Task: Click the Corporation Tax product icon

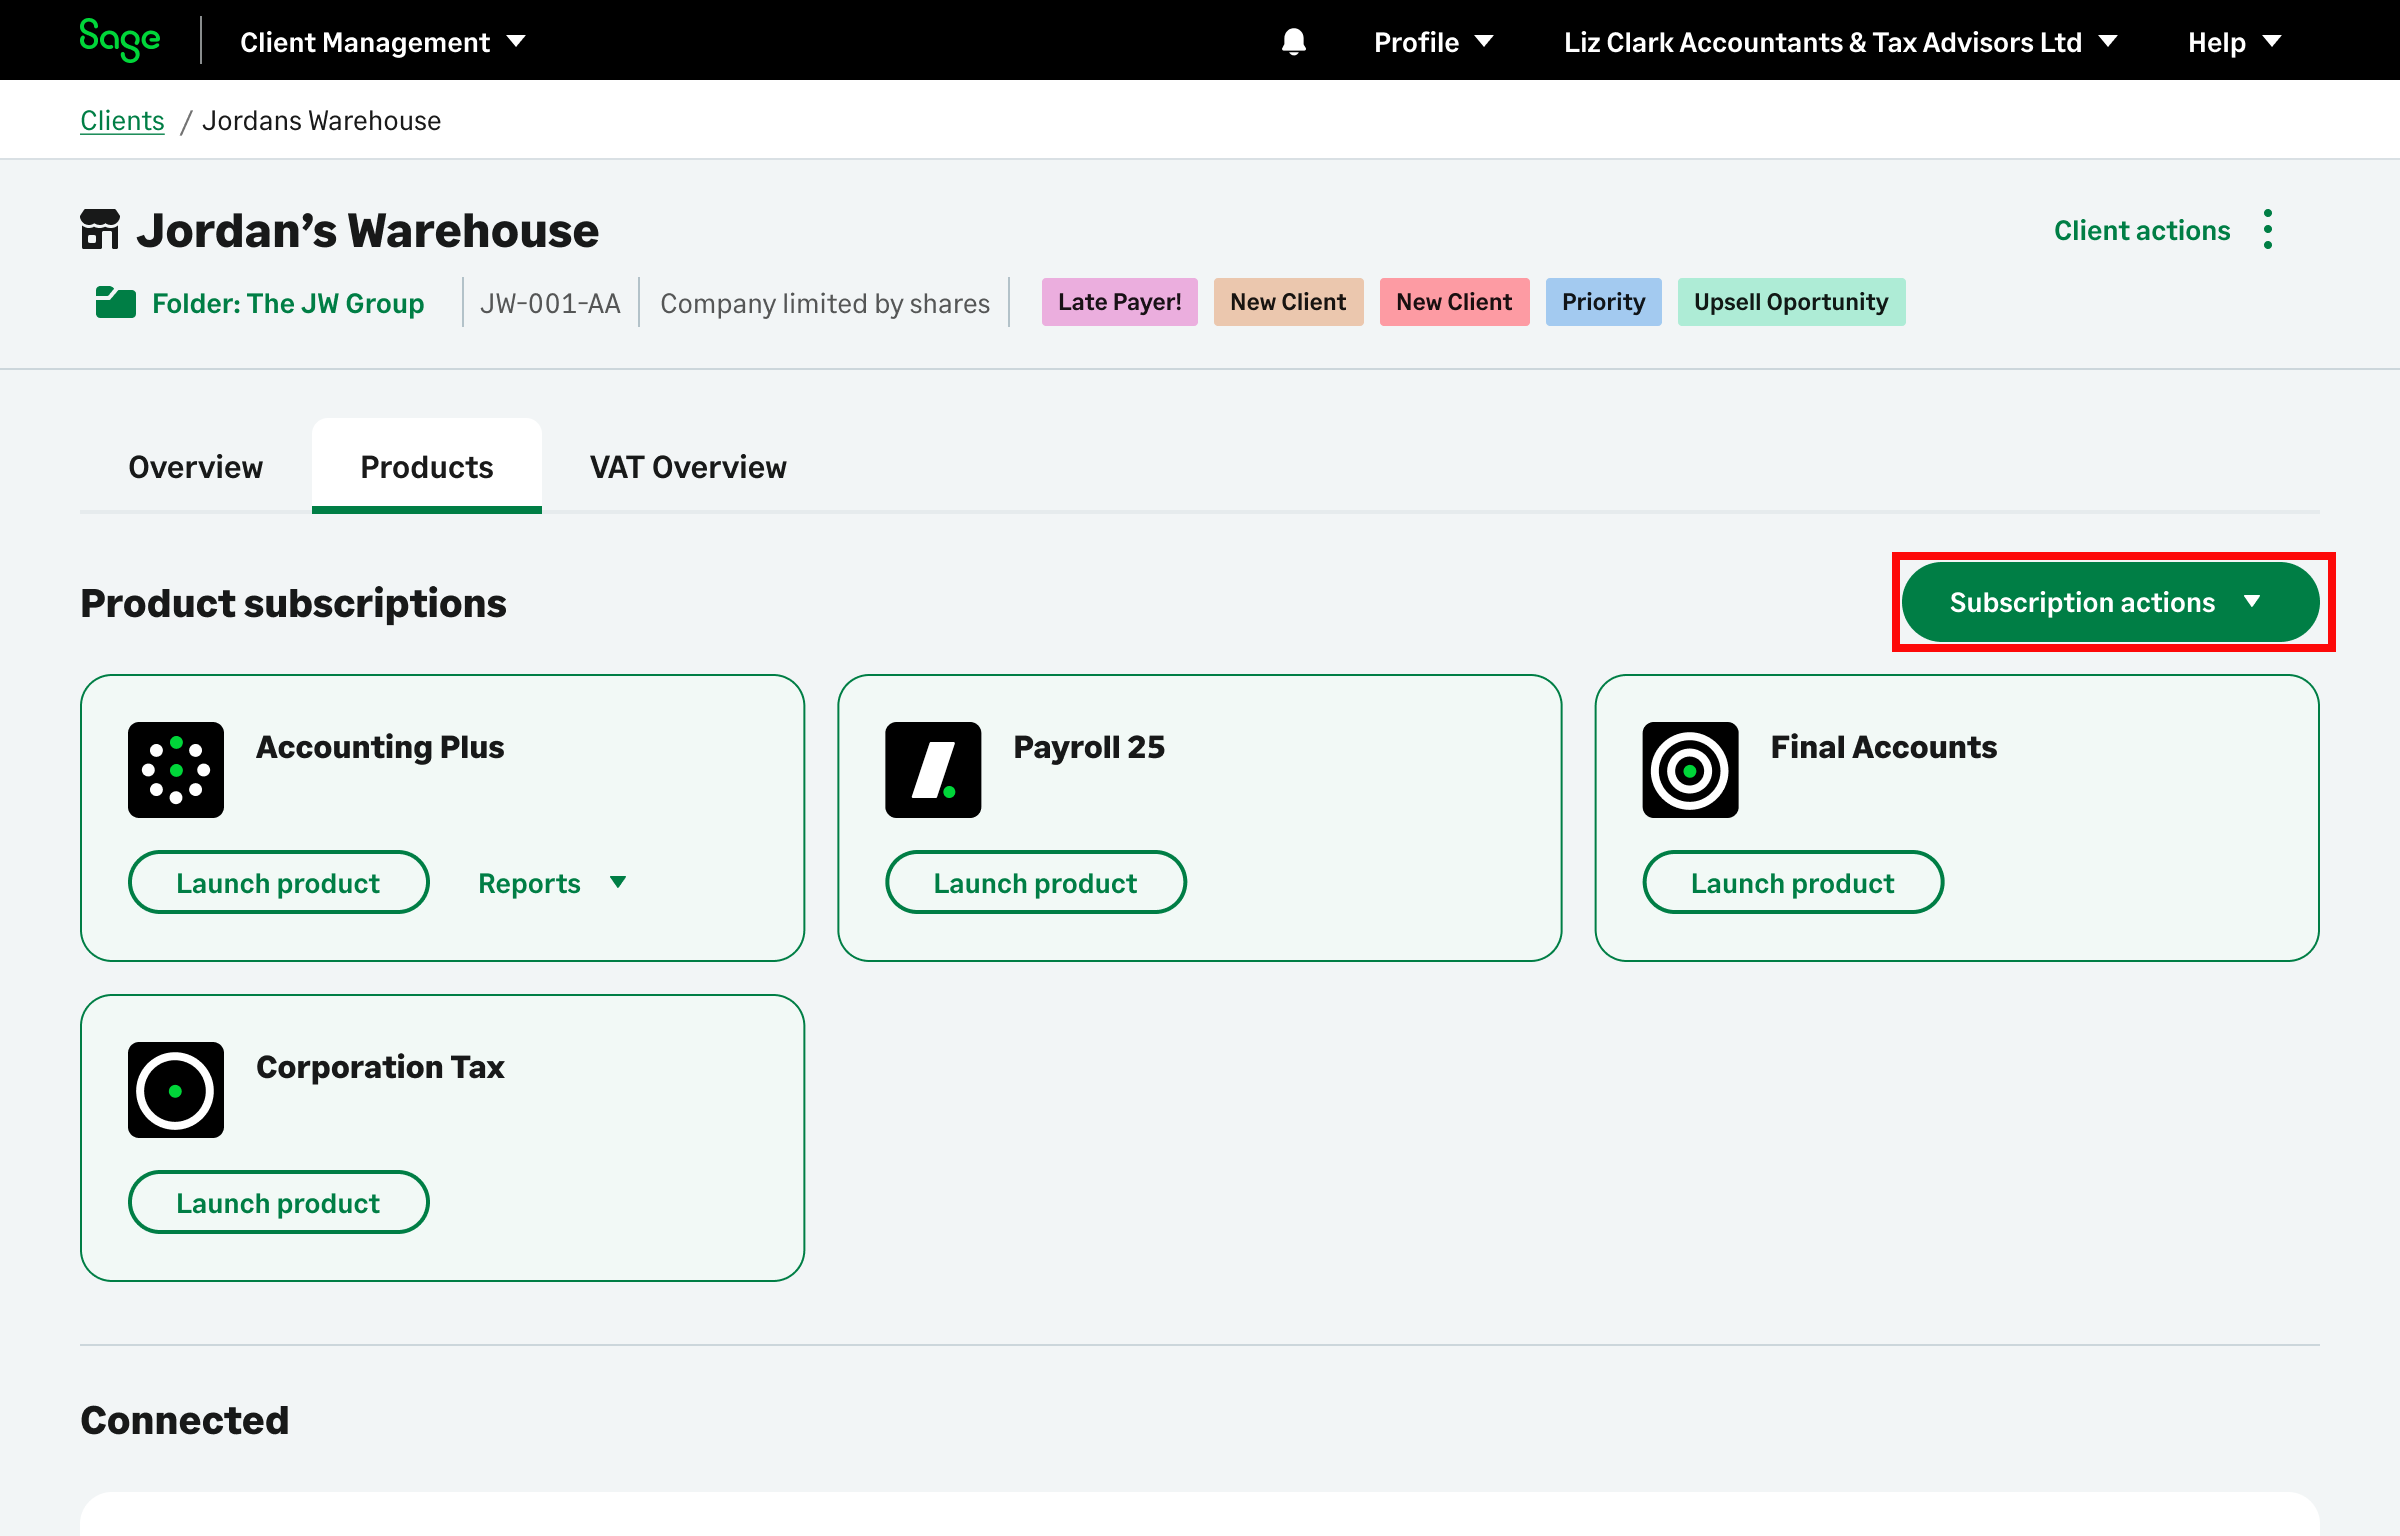Action: (176, 1089)
